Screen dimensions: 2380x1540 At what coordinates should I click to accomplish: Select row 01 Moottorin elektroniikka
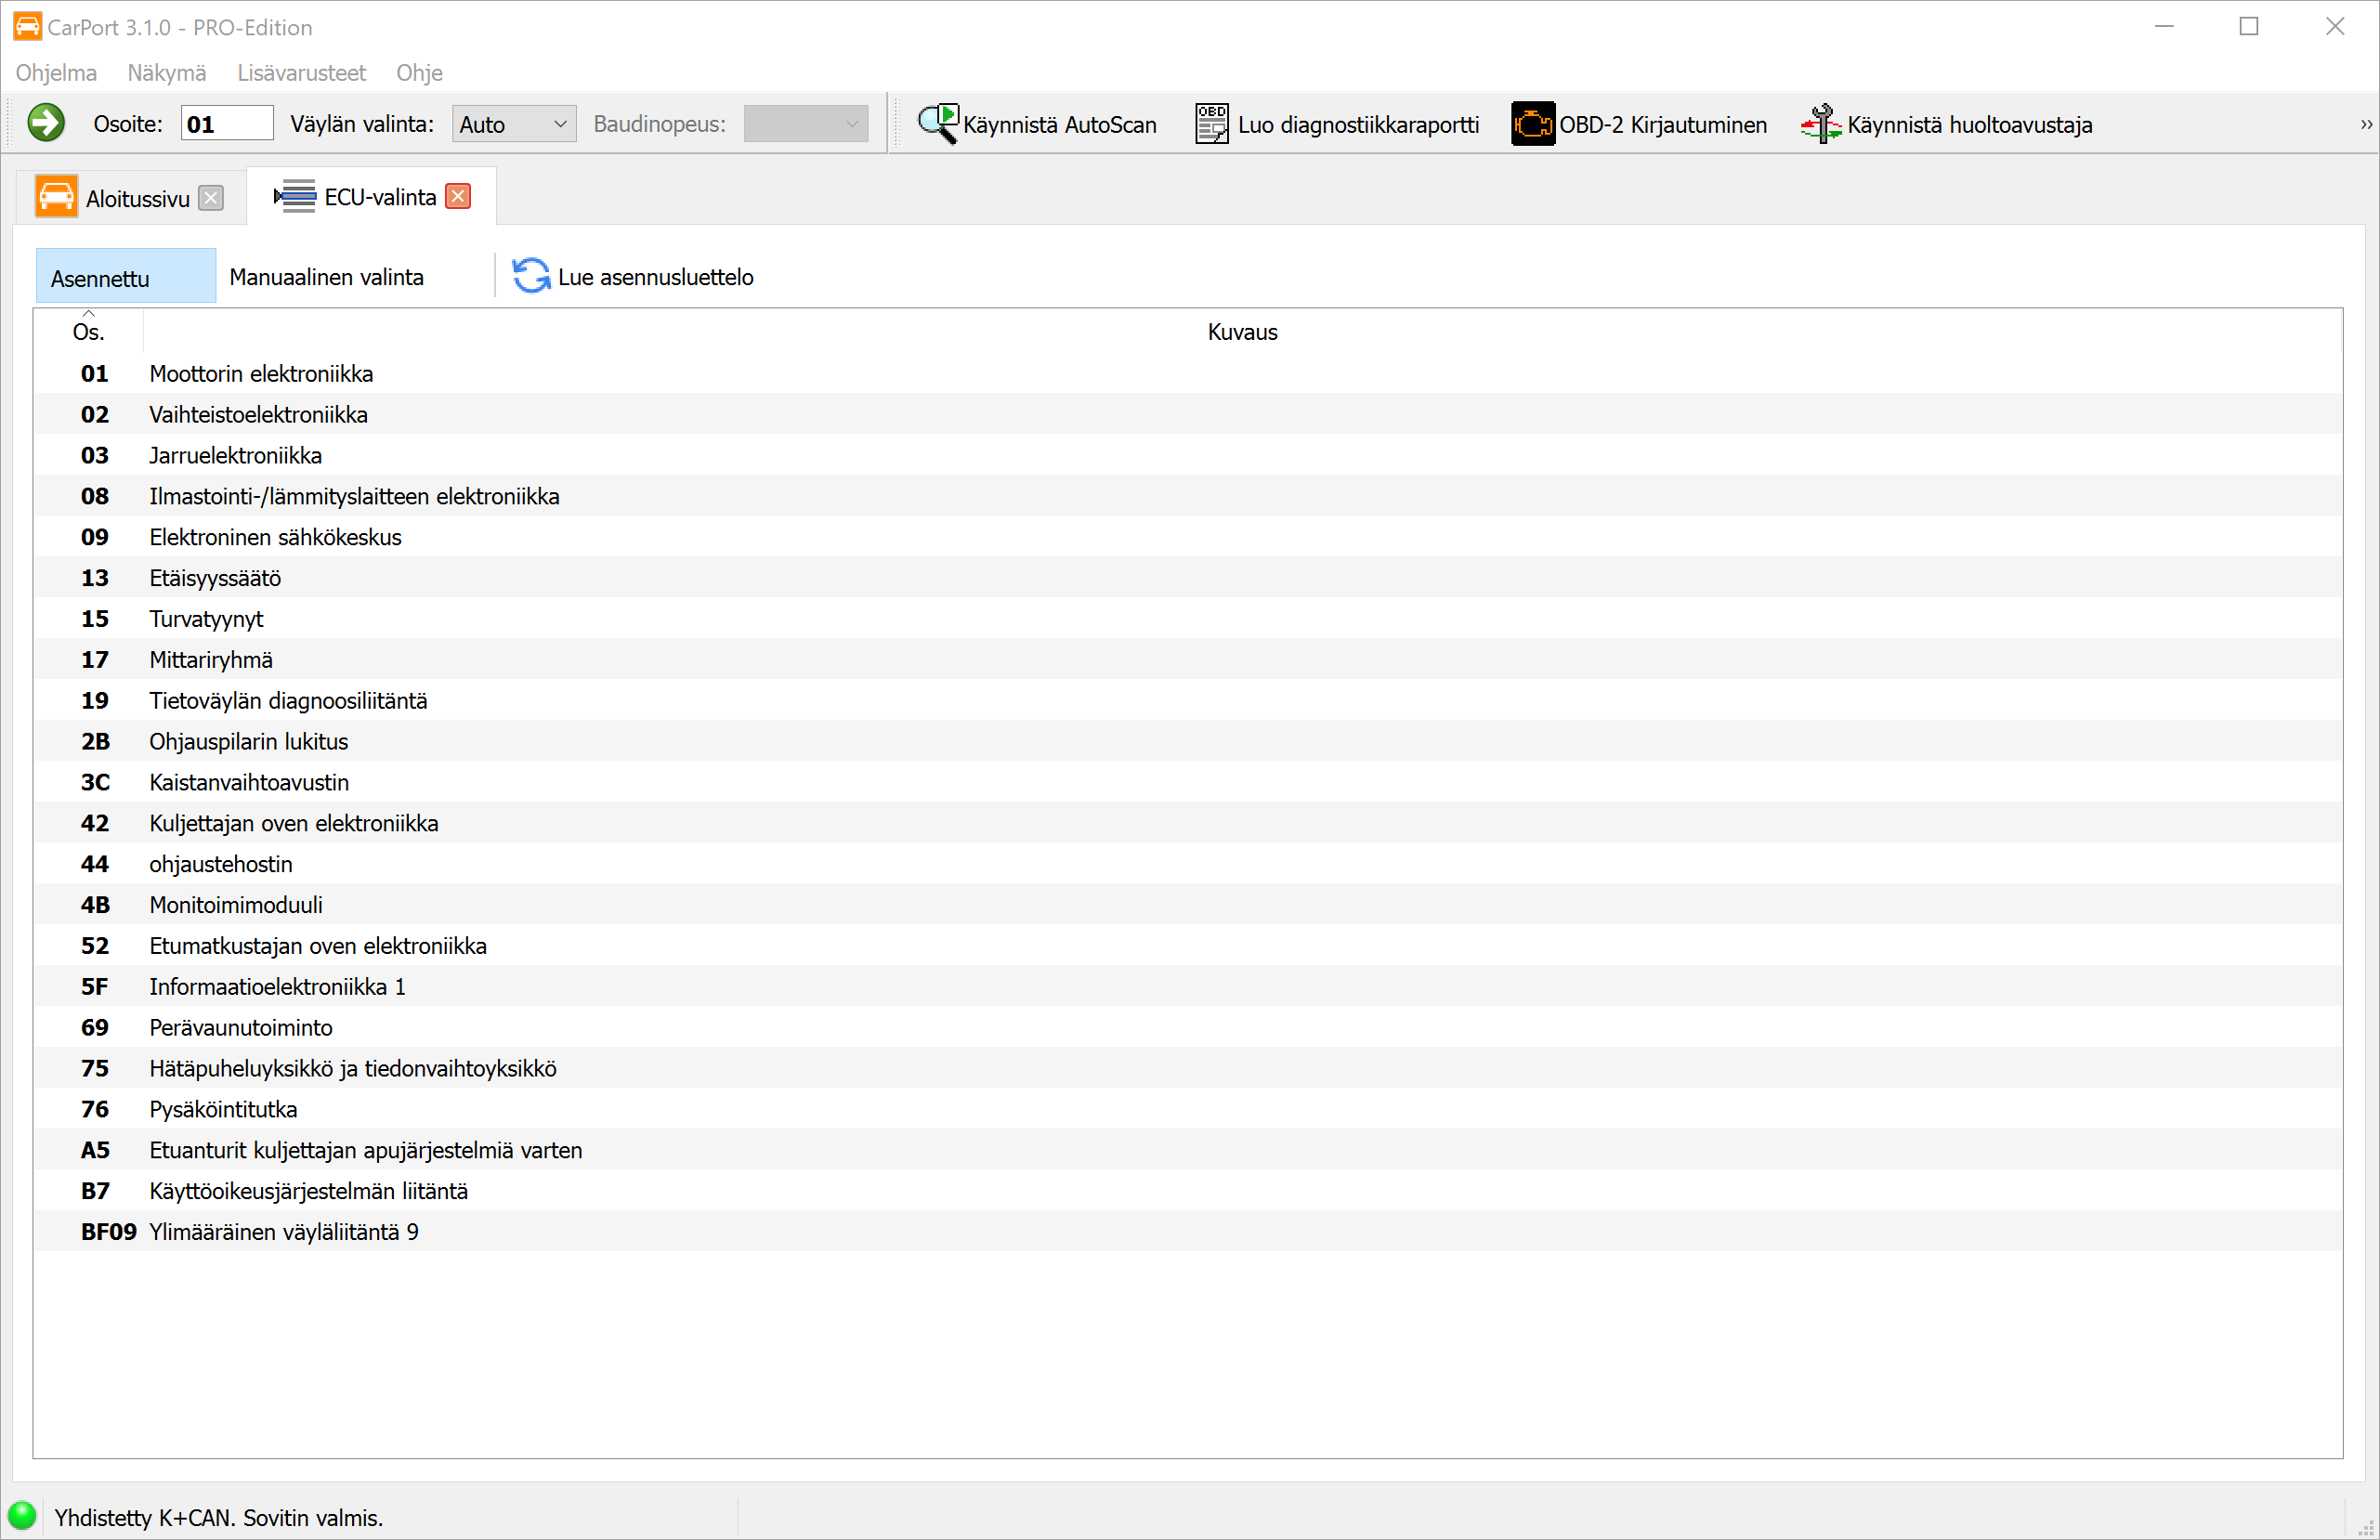[261, 373]
